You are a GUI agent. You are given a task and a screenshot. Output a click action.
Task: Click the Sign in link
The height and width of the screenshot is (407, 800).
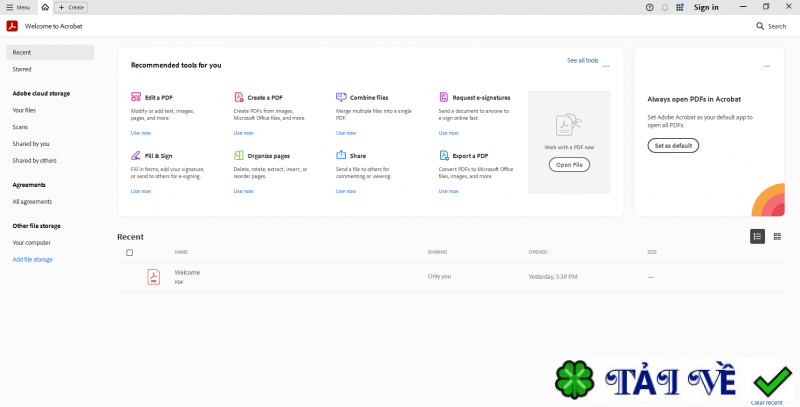click(x=706, y=7)
